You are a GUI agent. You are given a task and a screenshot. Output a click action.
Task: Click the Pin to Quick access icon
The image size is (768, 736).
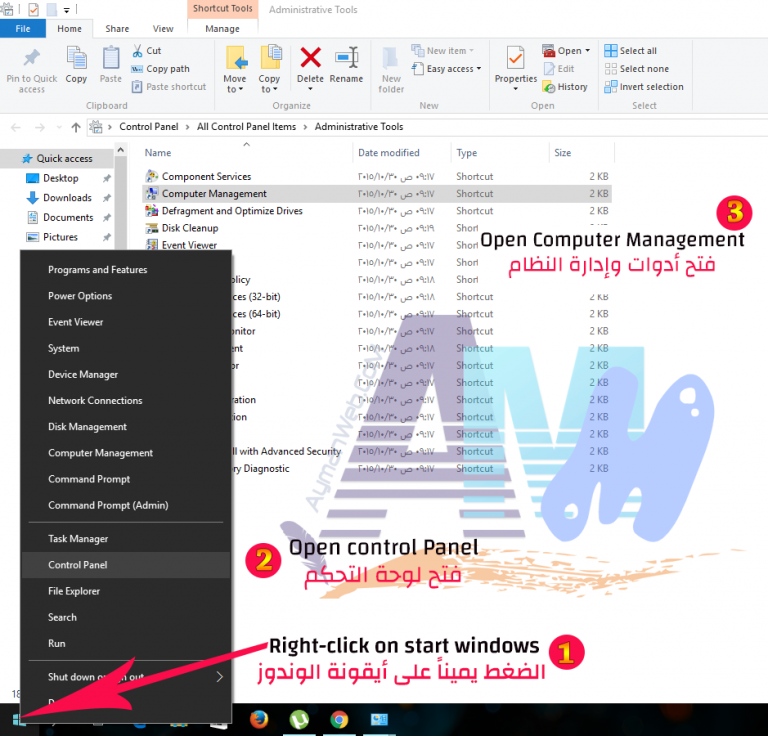coord(32,57)
